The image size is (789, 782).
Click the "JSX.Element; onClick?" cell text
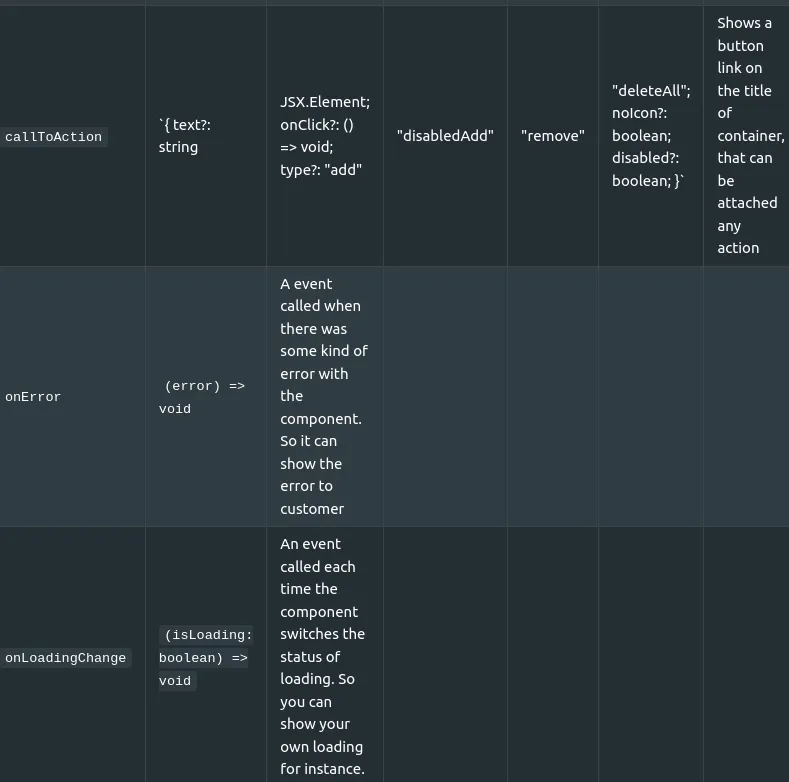point(325,136)
